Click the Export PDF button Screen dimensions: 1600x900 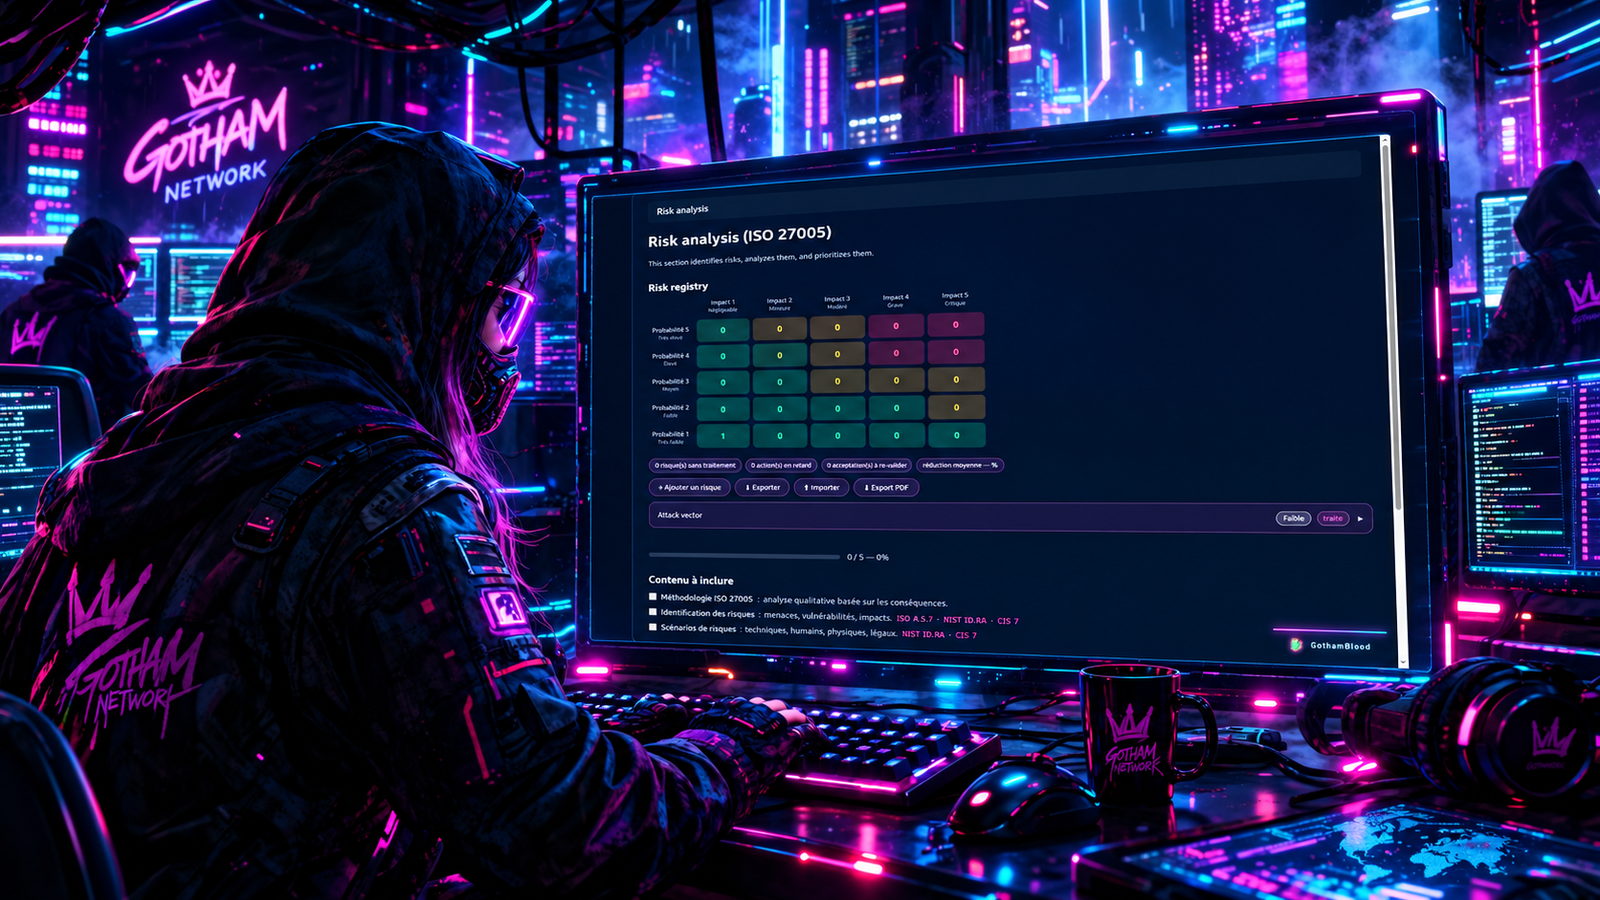886,487
